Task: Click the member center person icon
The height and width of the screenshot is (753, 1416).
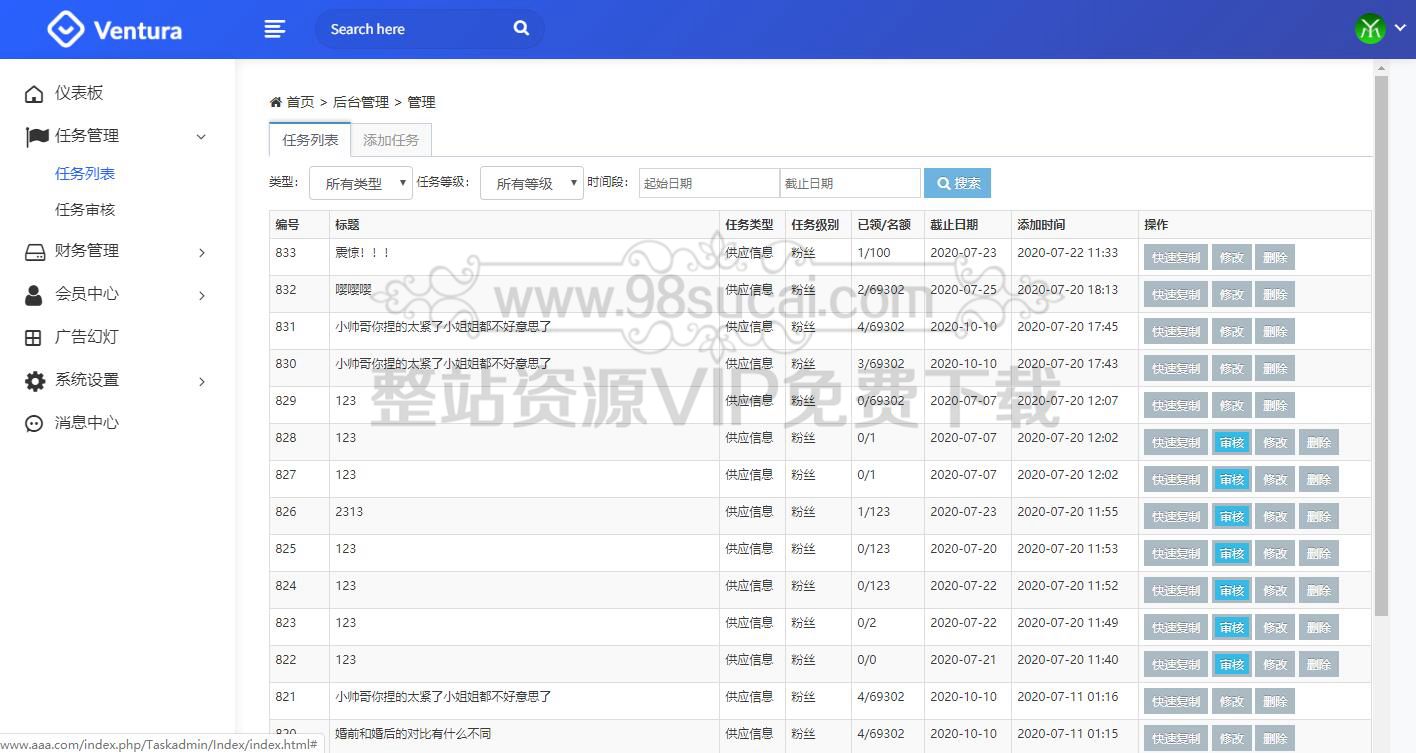Action: click(35, 295)
